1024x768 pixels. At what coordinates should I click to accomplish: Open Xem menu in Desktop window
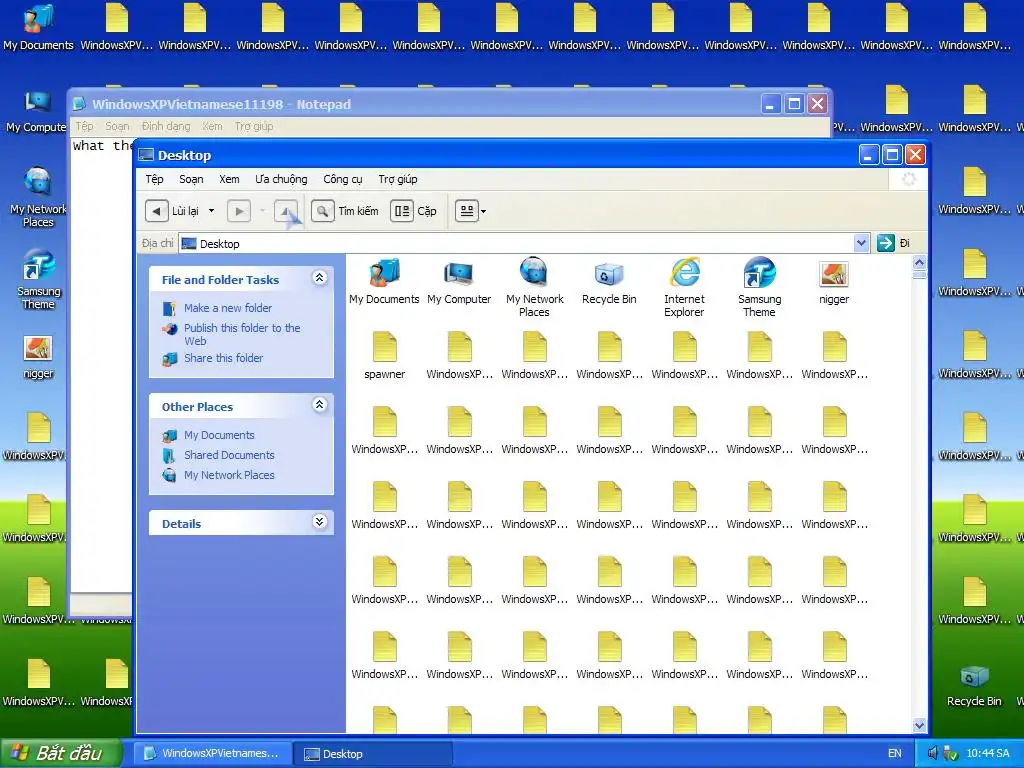pyautogui.click(x=229, y=179)
